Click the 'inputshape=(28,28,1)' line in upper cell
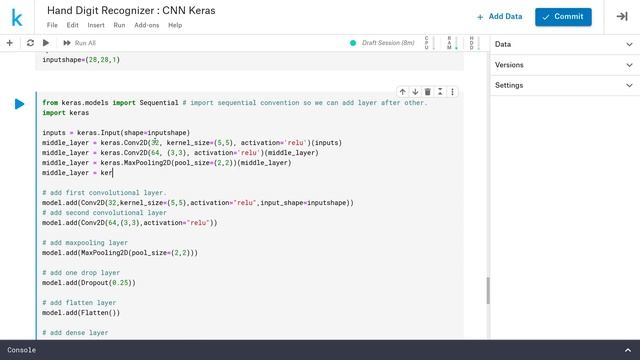640x360 pixels. click(x=81, y=60)
